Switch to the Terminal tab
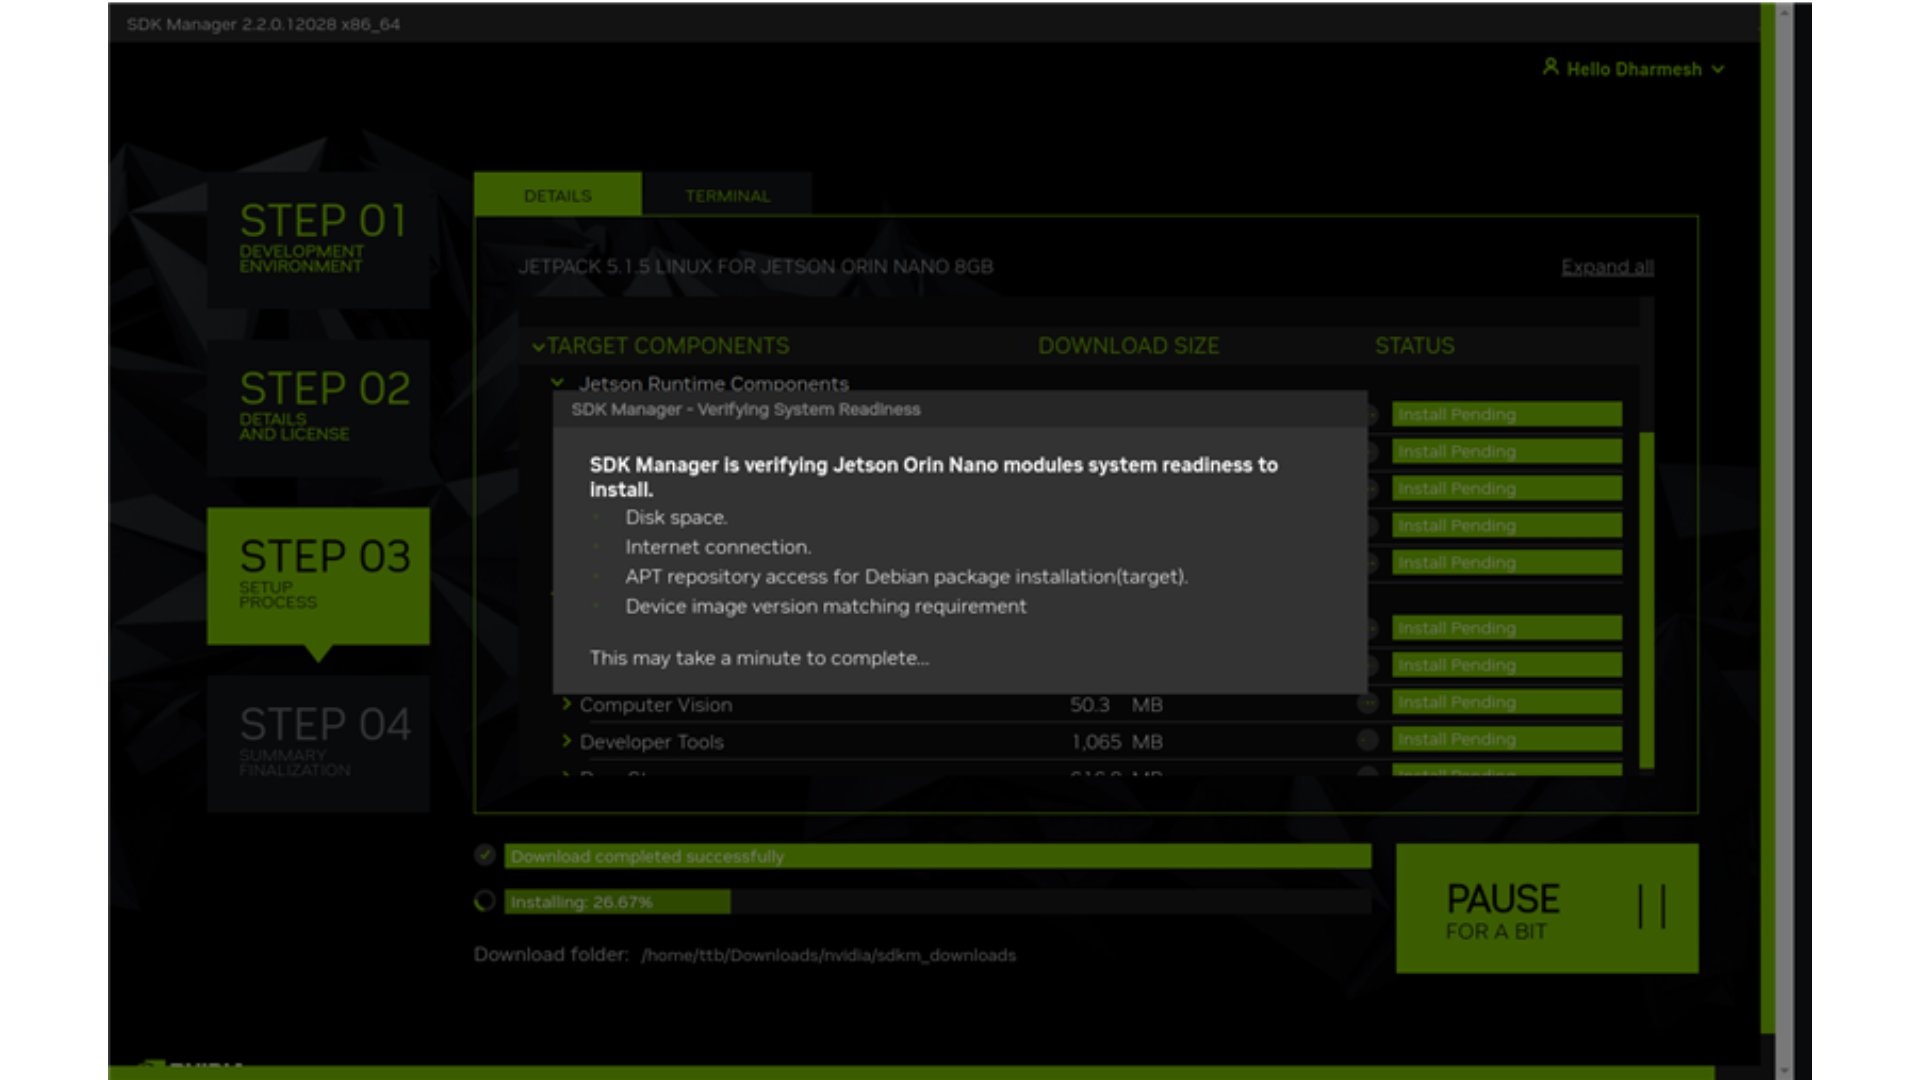The image size is (1920, 1080). point(727,195)
